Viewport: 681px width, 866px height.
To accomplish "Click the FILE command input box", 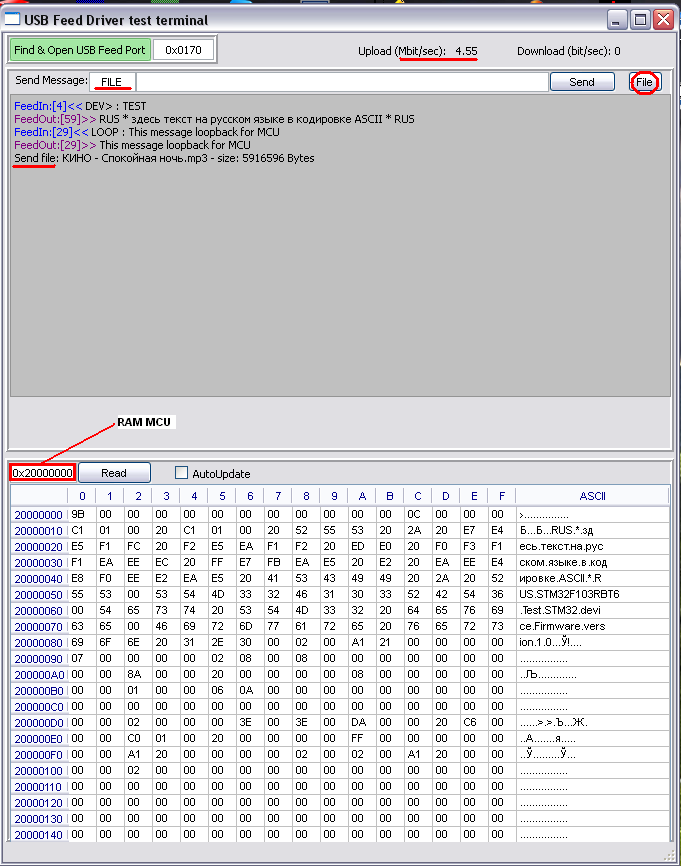I will tap(112, 82).
